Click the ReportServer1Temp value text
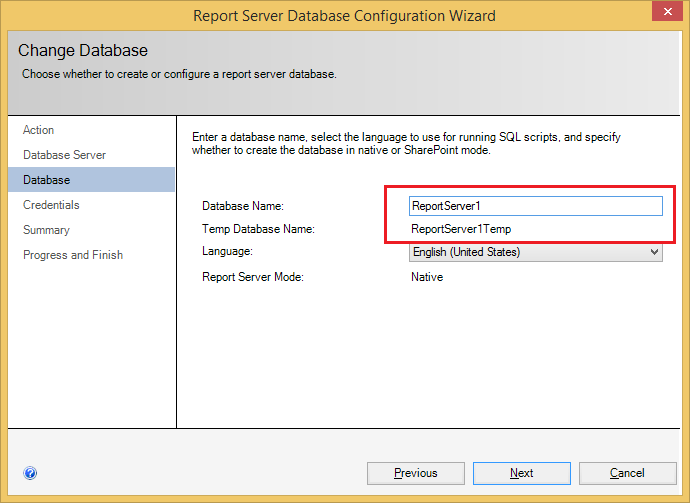 click(461, 229)
